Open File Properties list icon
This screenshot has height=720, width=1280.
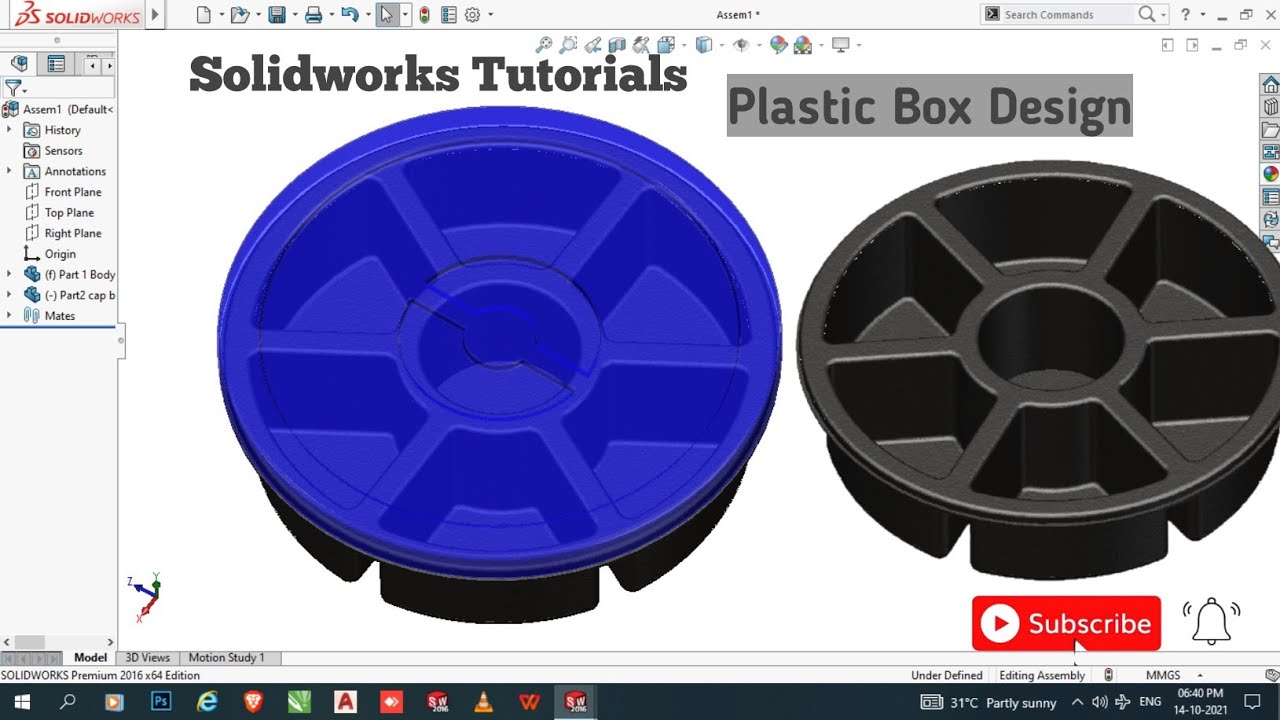coord(448,15)
